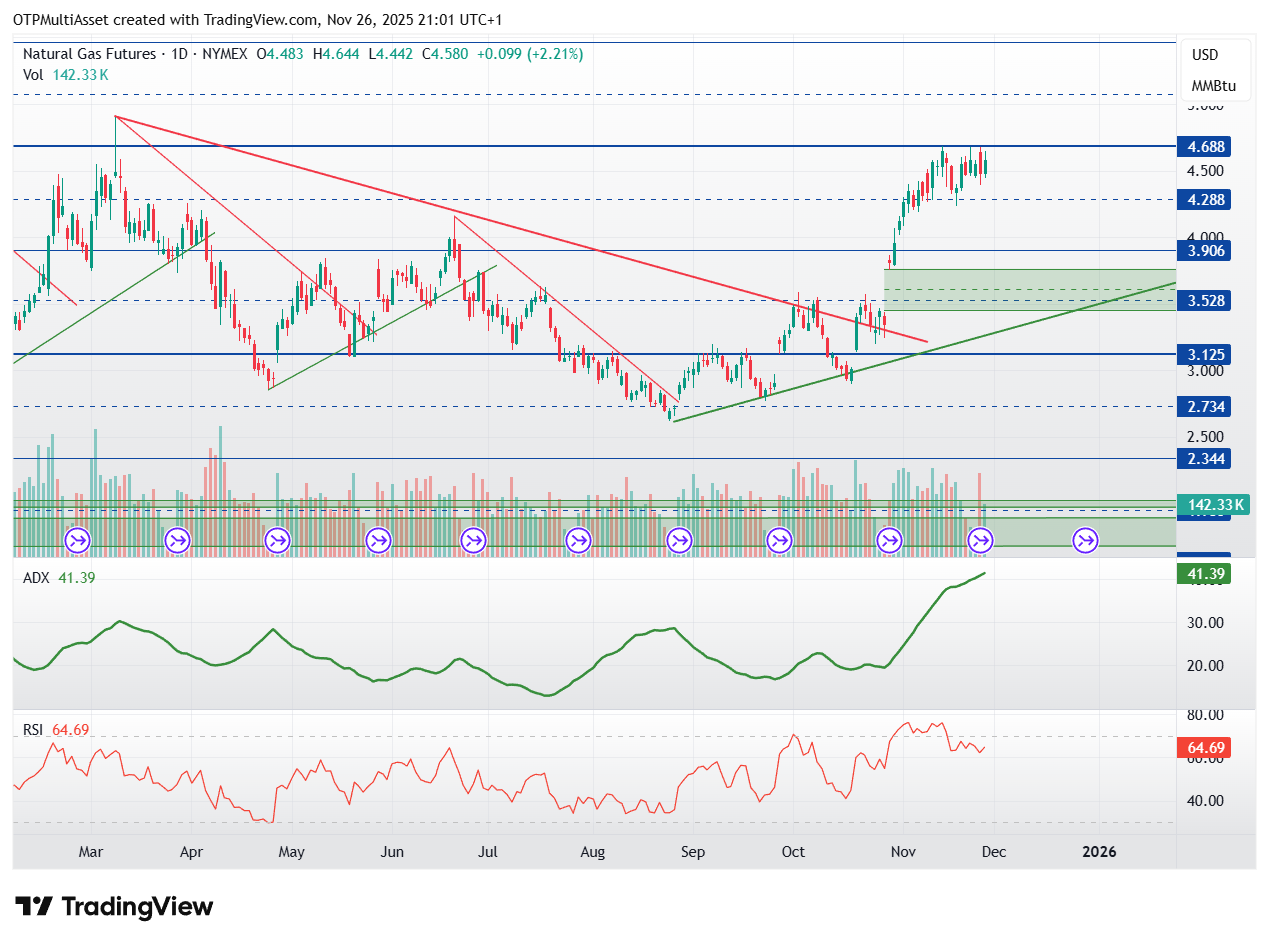Select the rollover marker near December
This screenshot has width=1269, height=944.
pos(981,541)
